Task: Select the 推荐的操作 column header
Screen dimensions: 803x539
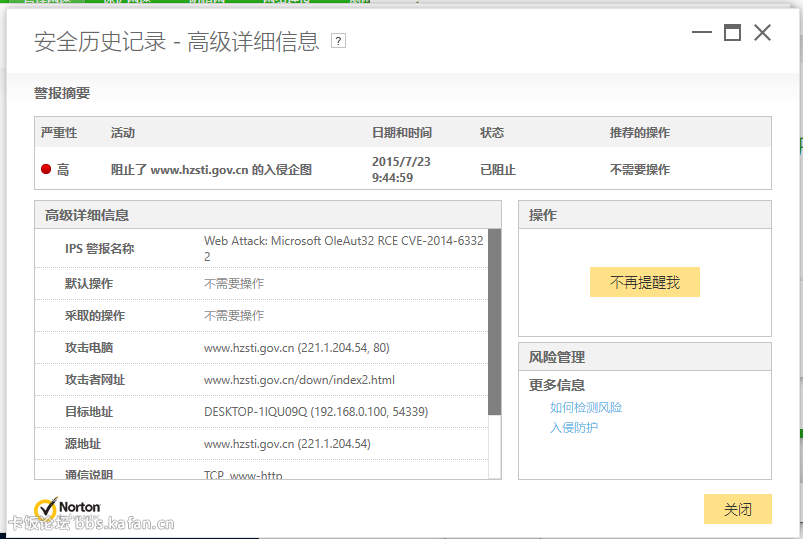Action: click(x=640, y=133)
